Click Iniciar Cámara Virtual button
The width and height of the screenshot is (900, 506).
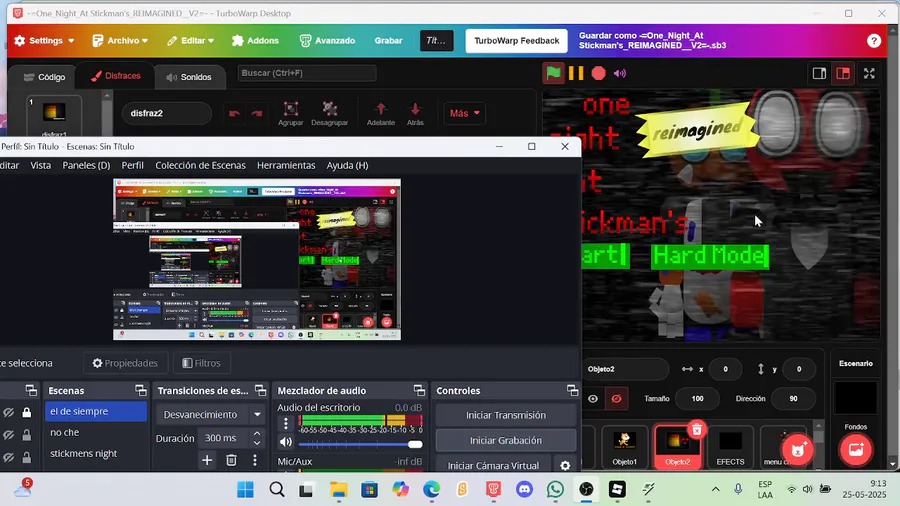[493, 465]
